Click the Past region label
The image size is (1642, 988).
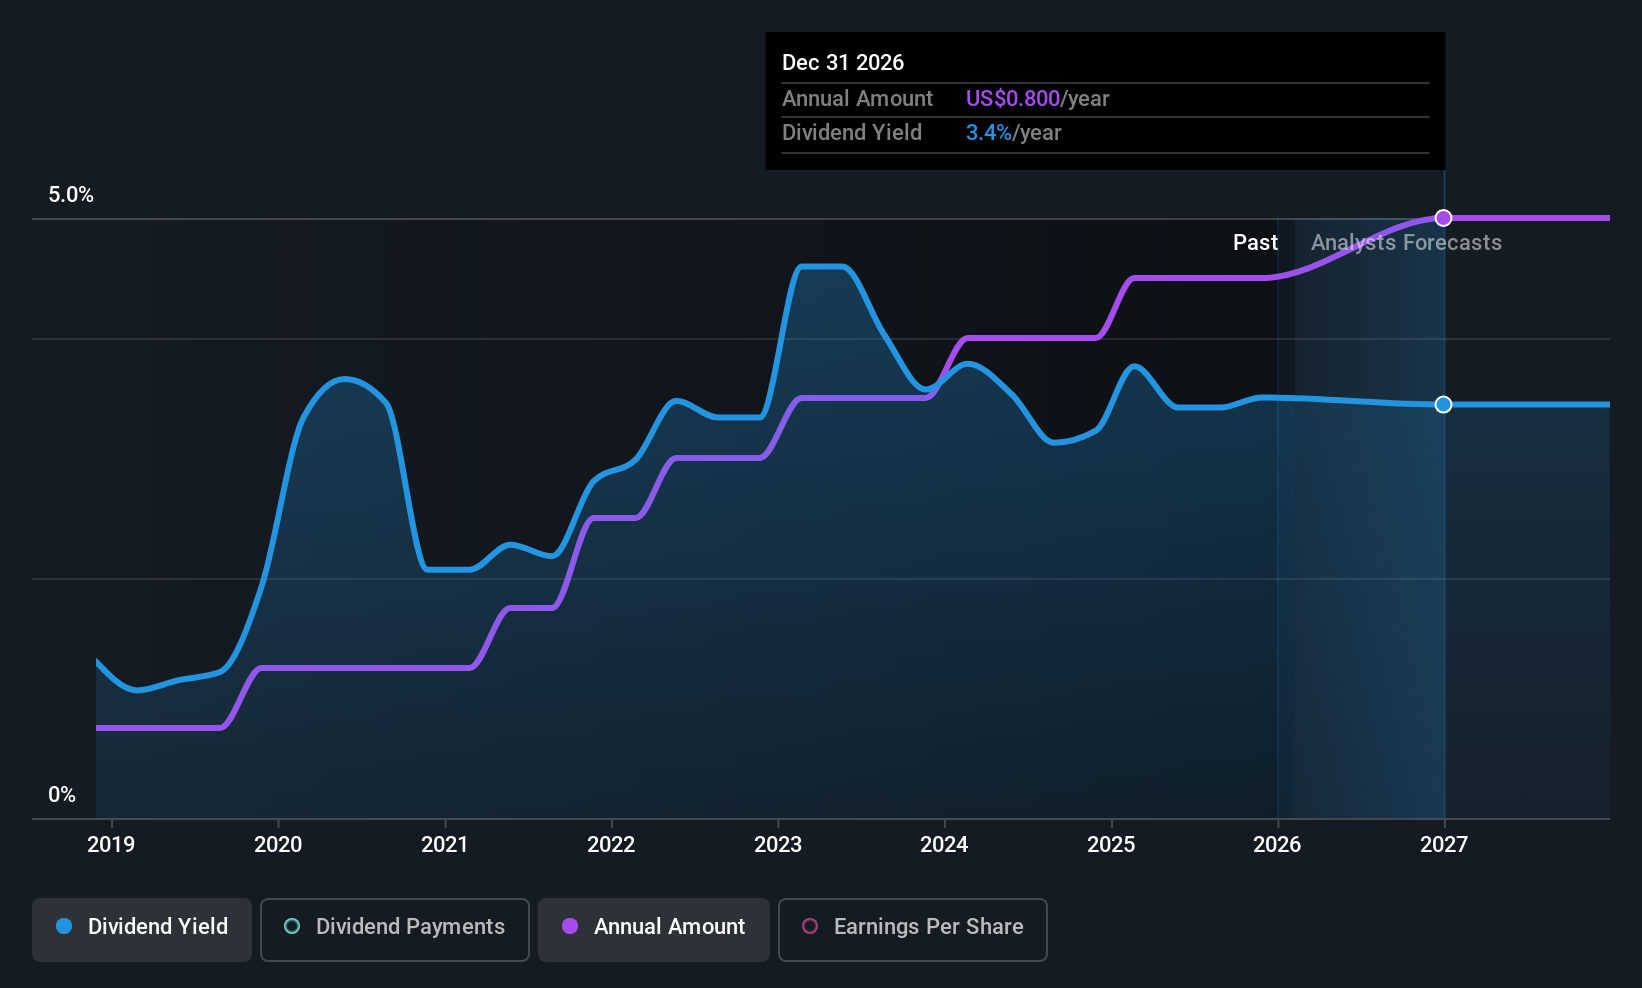click(1255, 243)
